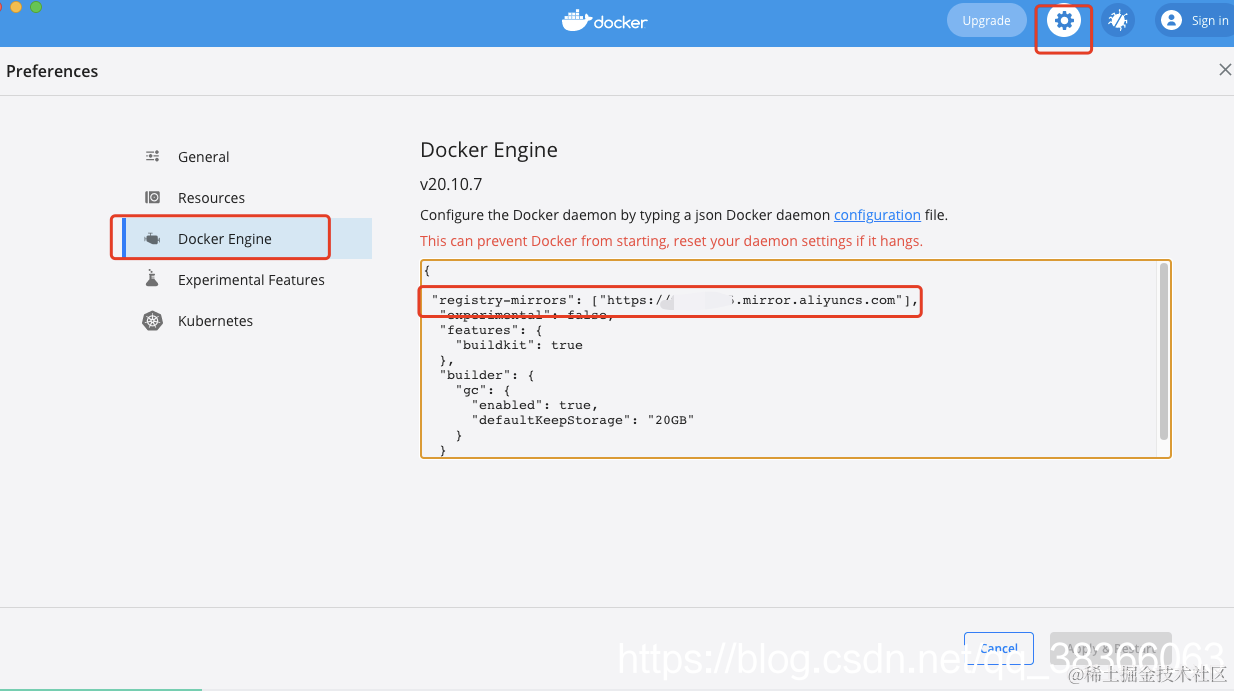The width and height of the screenshot is (1234, 691).
Task: Select the Kubernetes wheel icon
Action: pyautogui.click(x=152, y=320)
